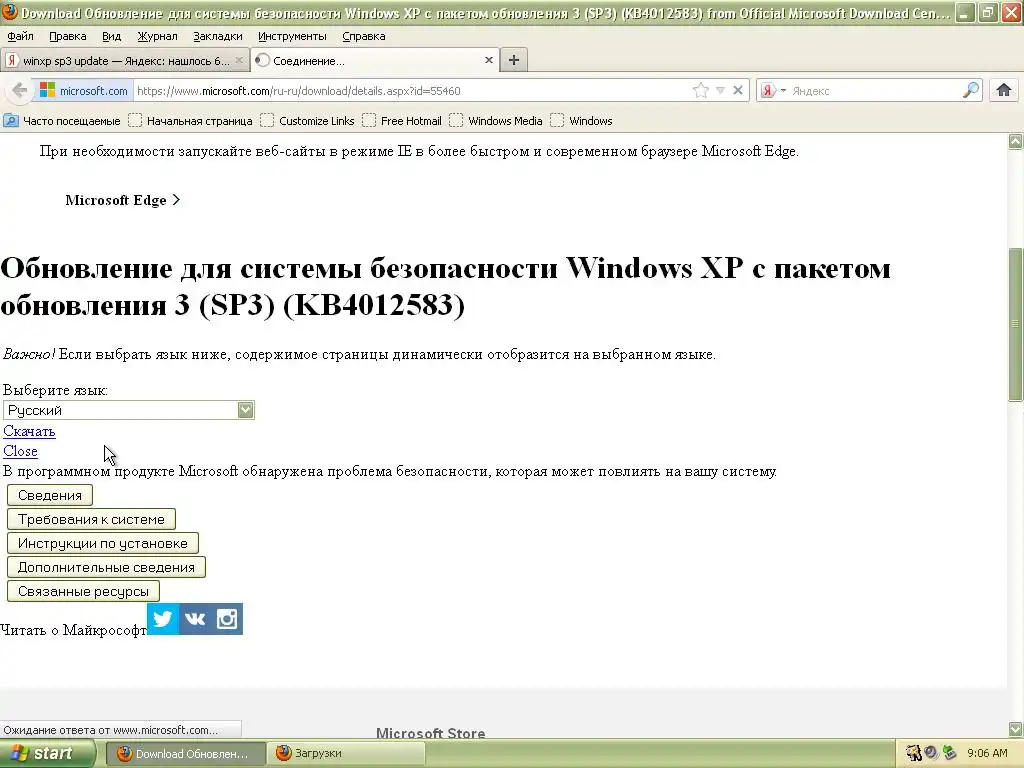The width and height of the screenshot is (1024, 768).
Task: Click the search magnifier icon in Yandex box
Action: coord(971,90)
